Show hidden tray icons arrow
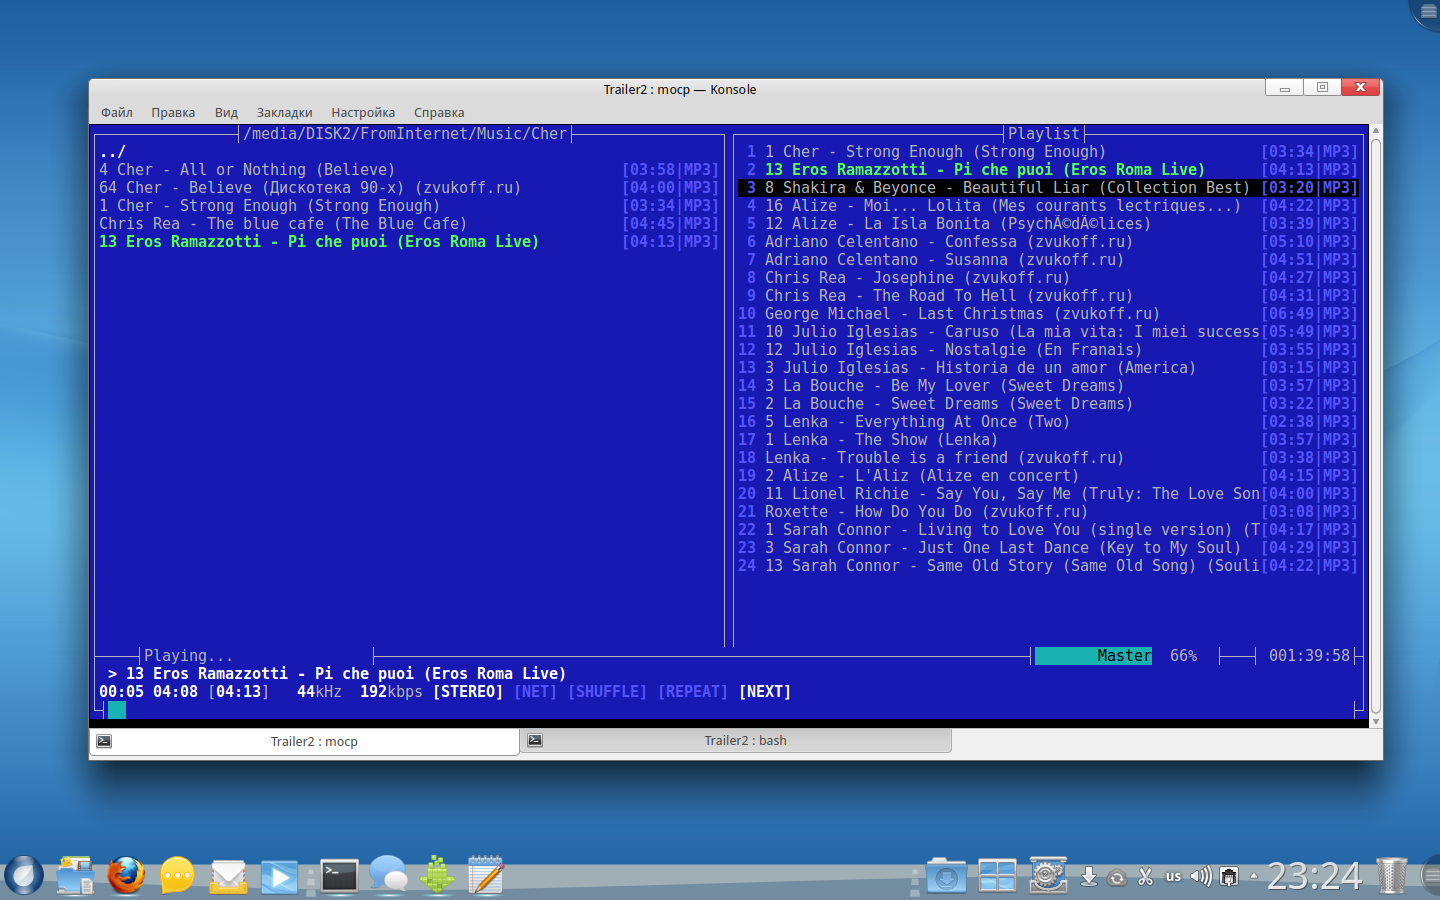 pos(1254,877)
